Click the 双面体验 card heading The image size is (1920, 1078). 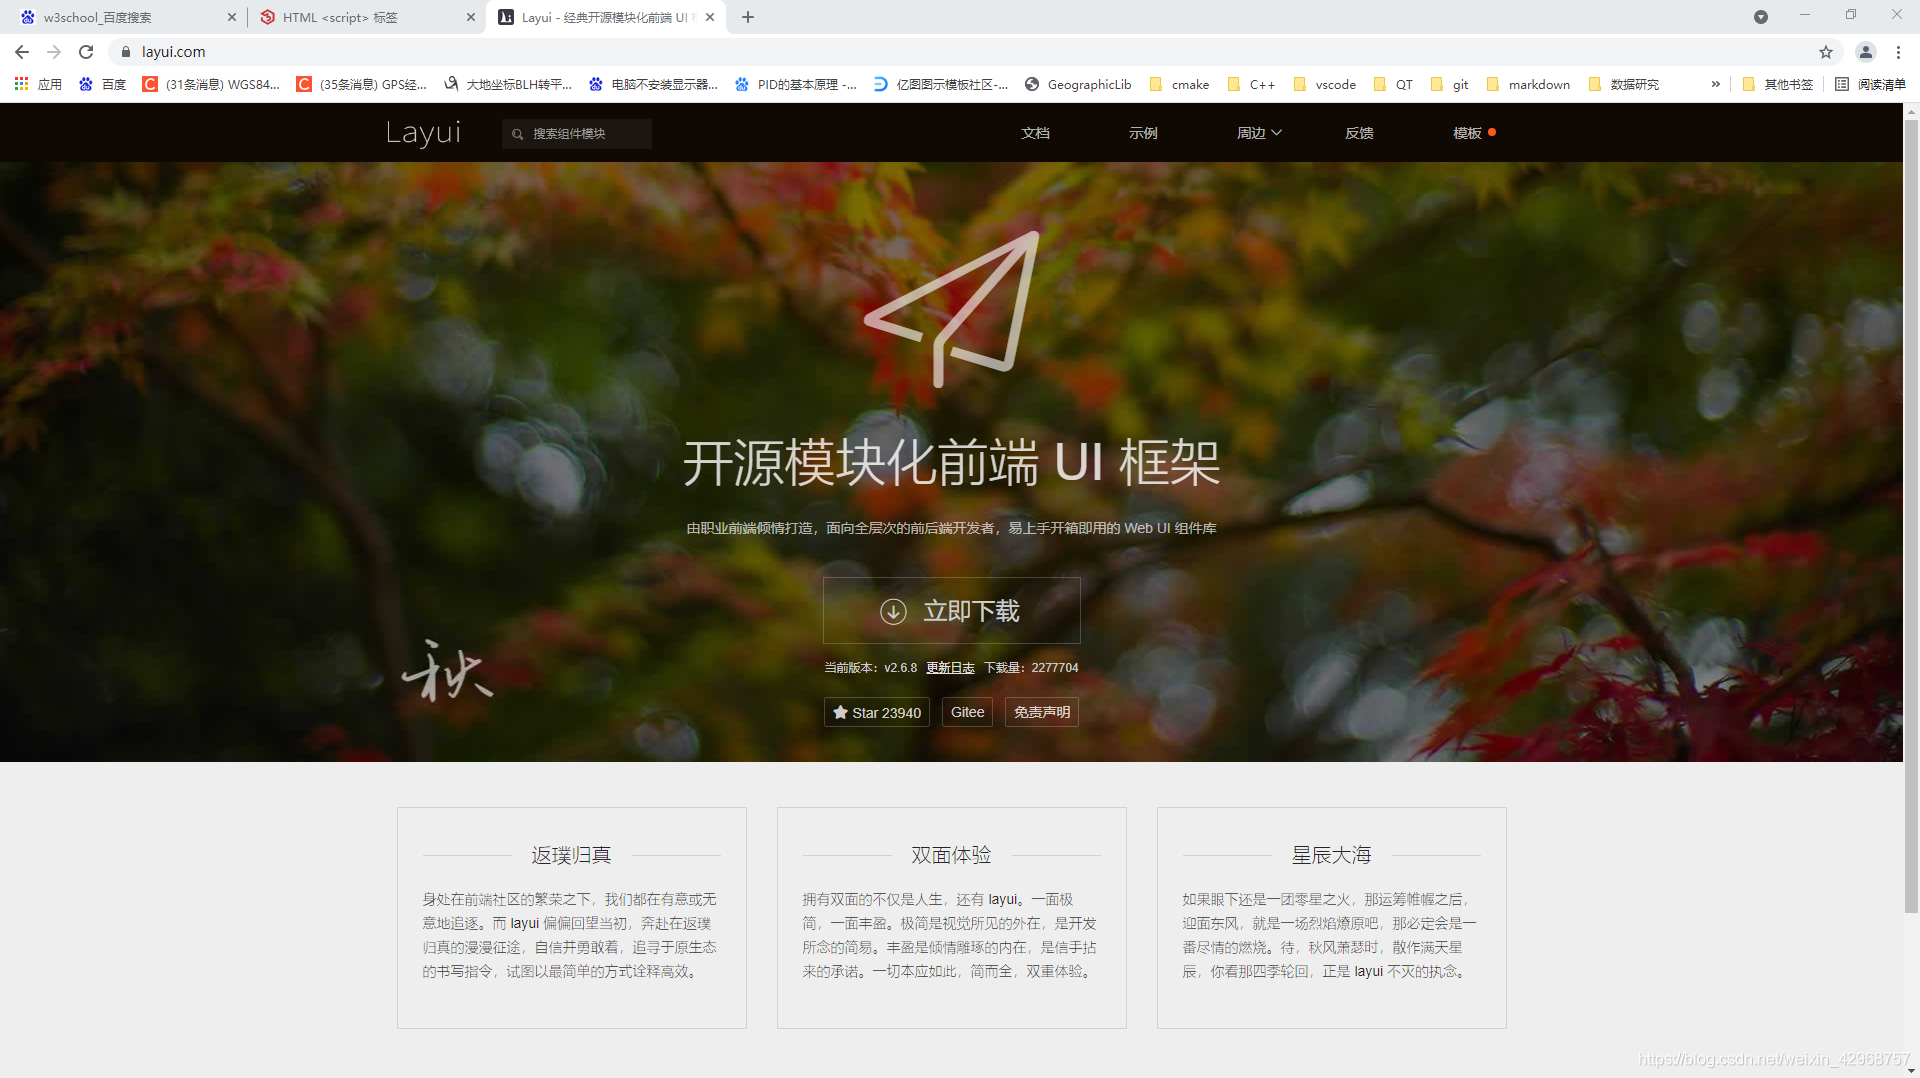(x=951, y=855)
